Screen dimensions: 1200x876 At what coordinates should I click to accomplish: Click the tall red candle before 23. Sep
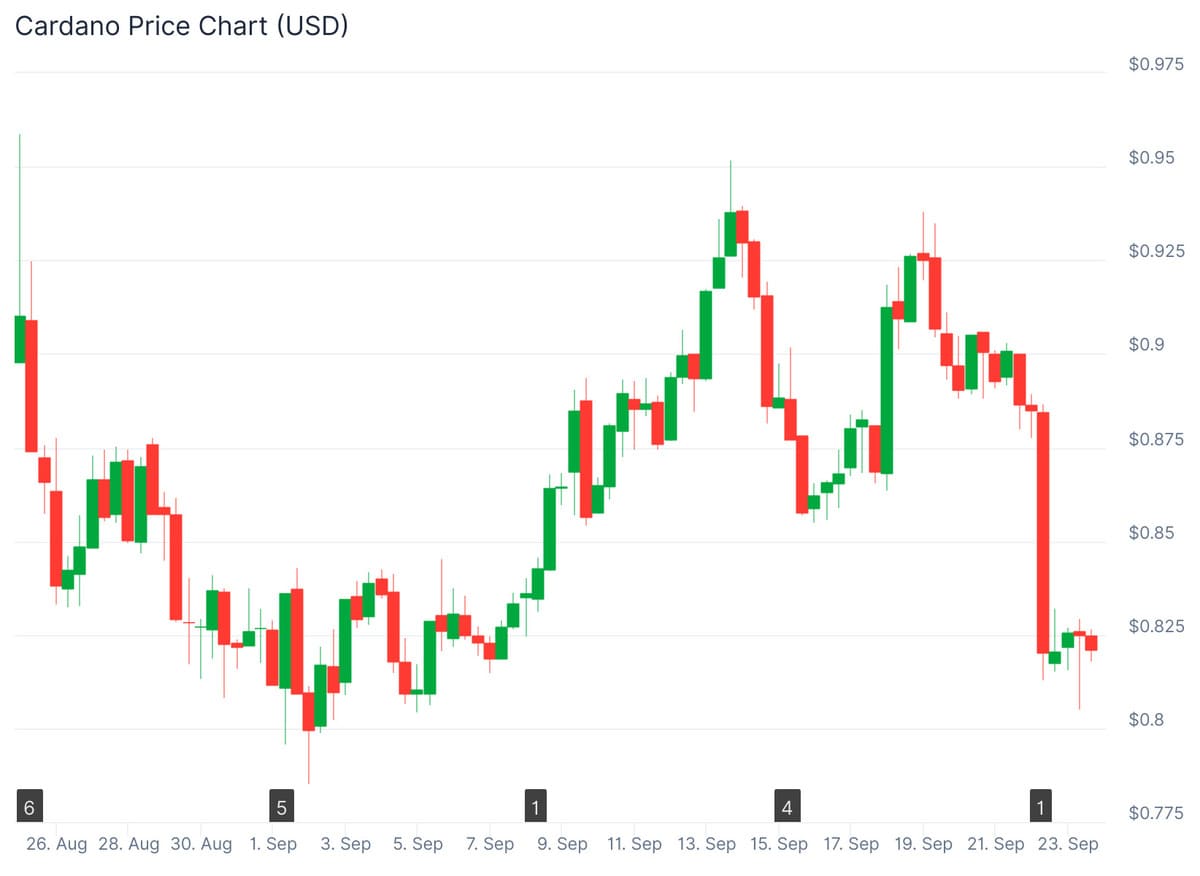pos(1043,532)
